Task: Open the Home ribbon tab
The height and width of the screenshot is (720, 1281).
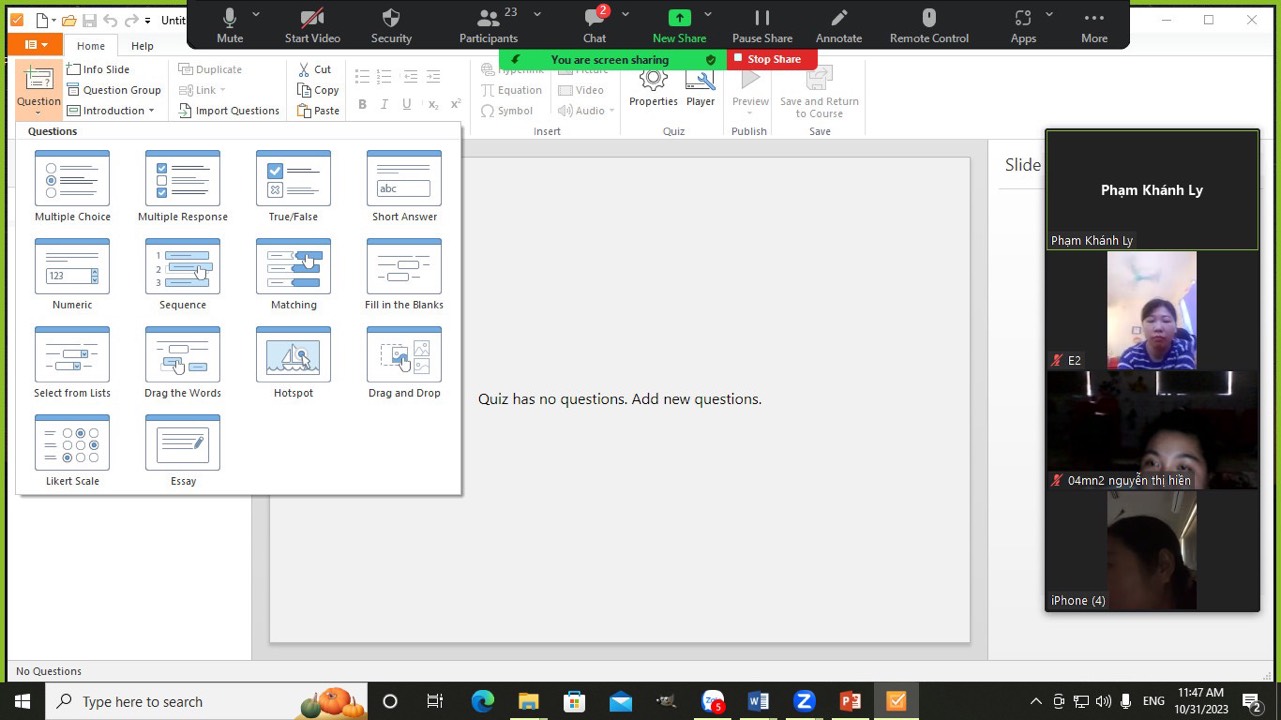Action: coord(91,46)
